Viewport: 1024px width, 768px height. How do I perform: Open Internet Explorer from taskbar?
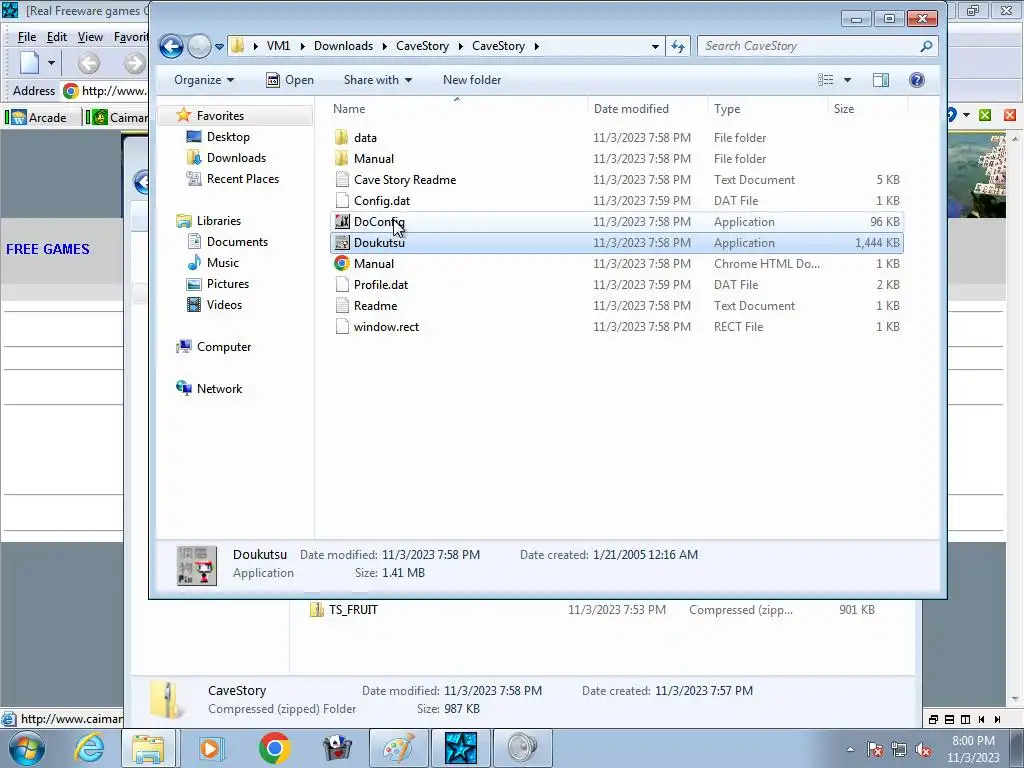(89, 748)
